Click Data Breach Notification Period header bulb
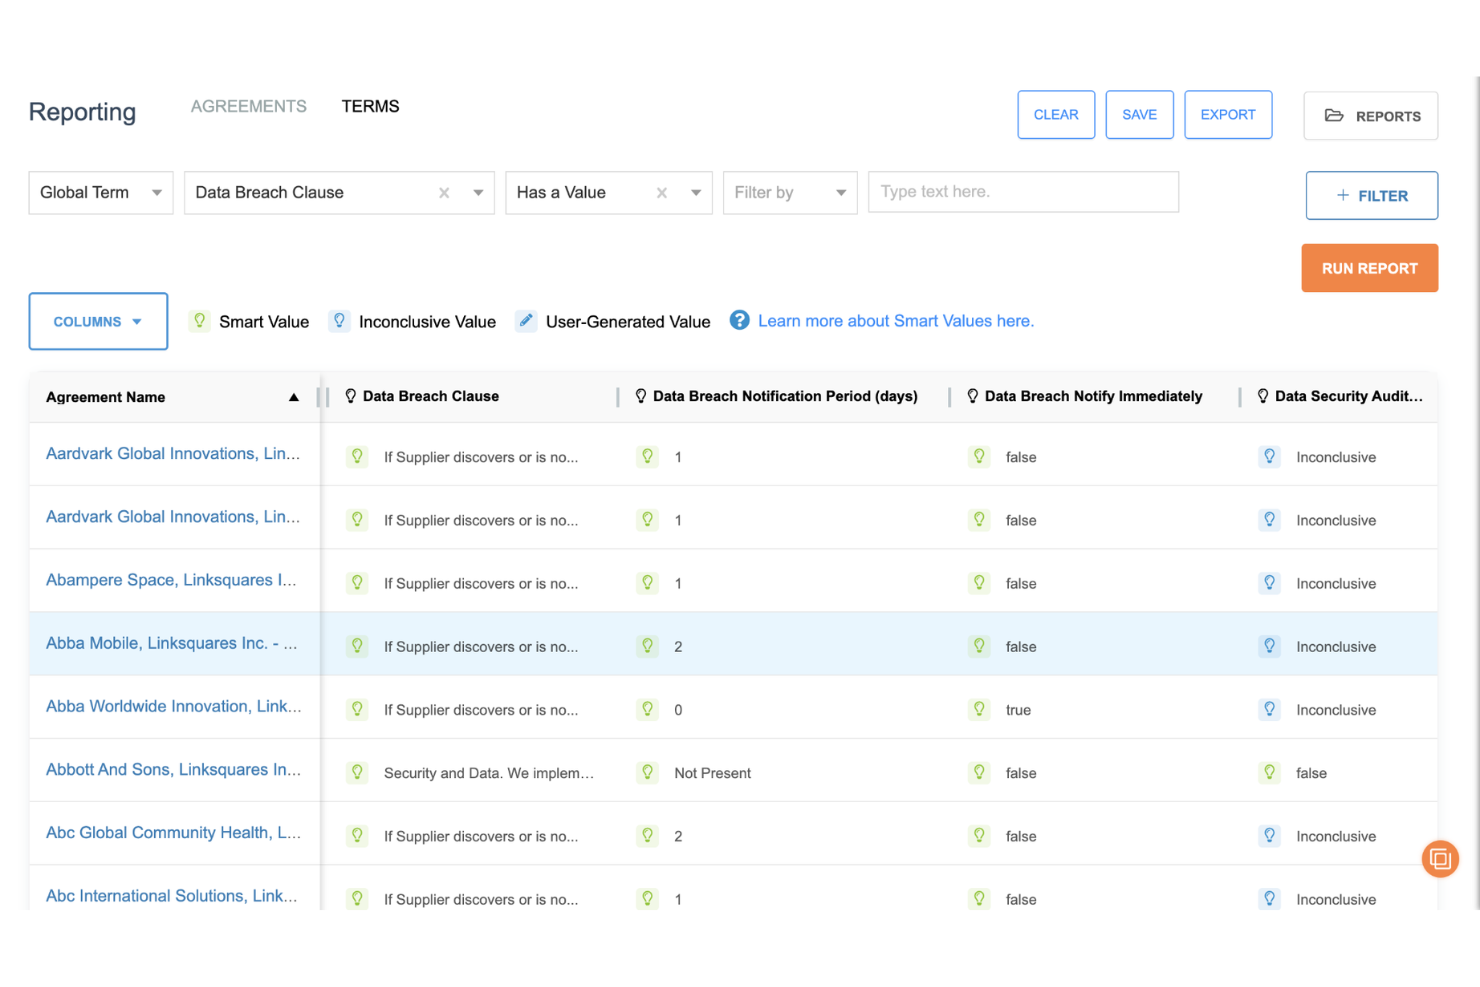Screen dimensions: 1480x987 point(641,396)
